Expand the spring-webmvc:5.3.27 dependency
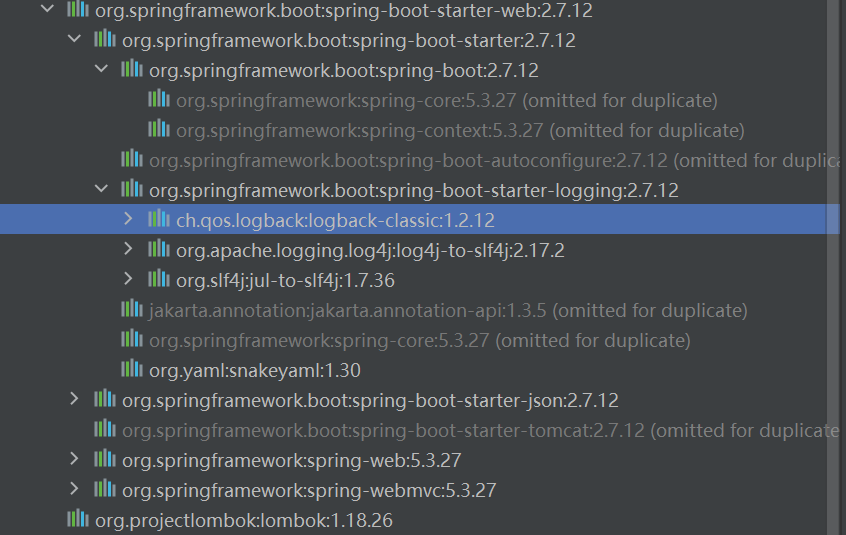846x535 pixels. [74, 489]
